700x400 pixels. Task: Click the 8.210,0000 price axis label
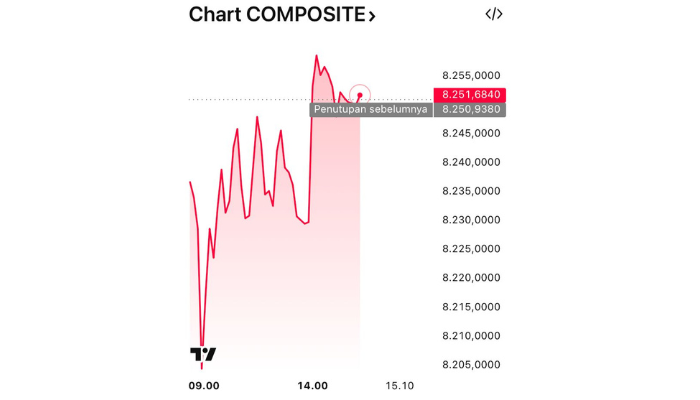point(471,336)
